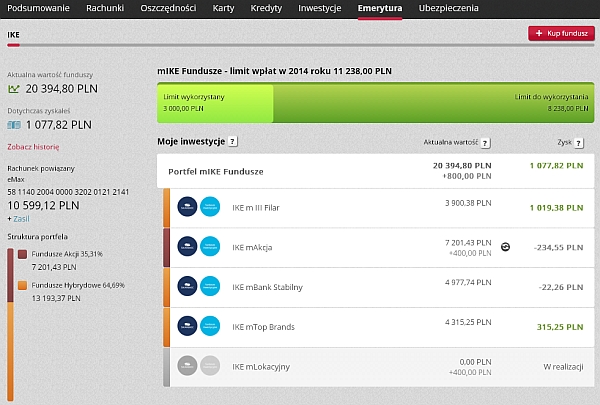Open the Oszczędności tab

coord(168,8)
